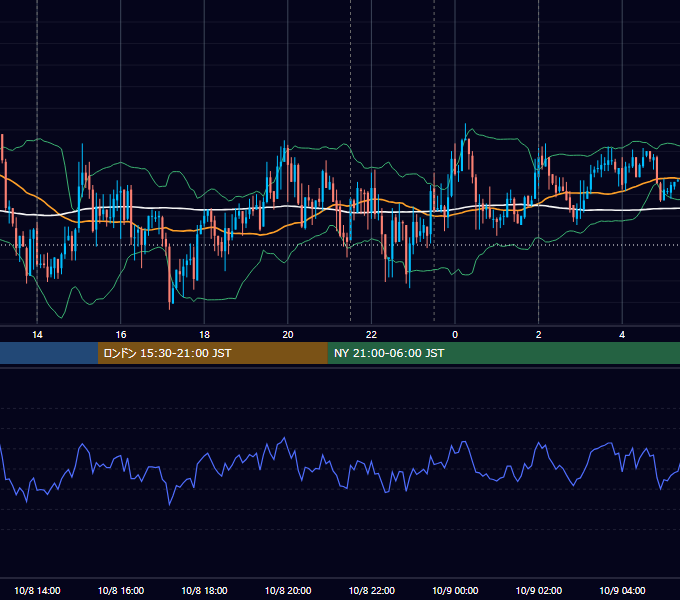The width and height of the screenshot is (680, 600).
Task: Select the hour label 2 on price chart axis
Action: coord(539,335)
